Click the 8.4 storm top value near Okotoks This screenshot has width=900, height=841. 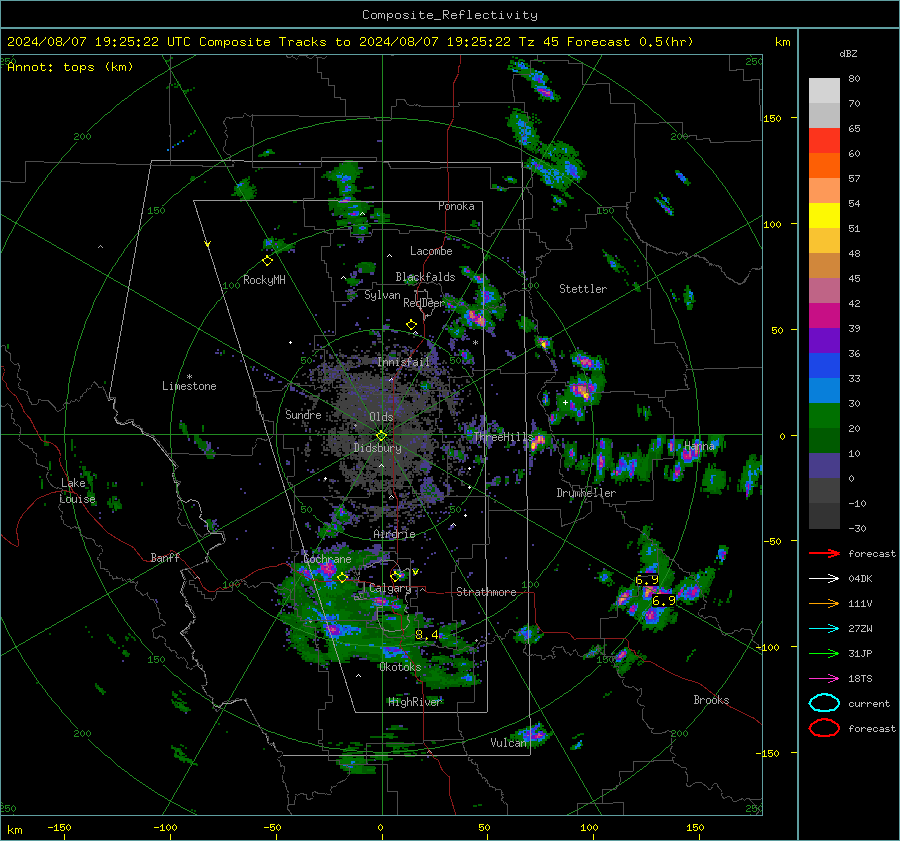click(x=426, y=634)
